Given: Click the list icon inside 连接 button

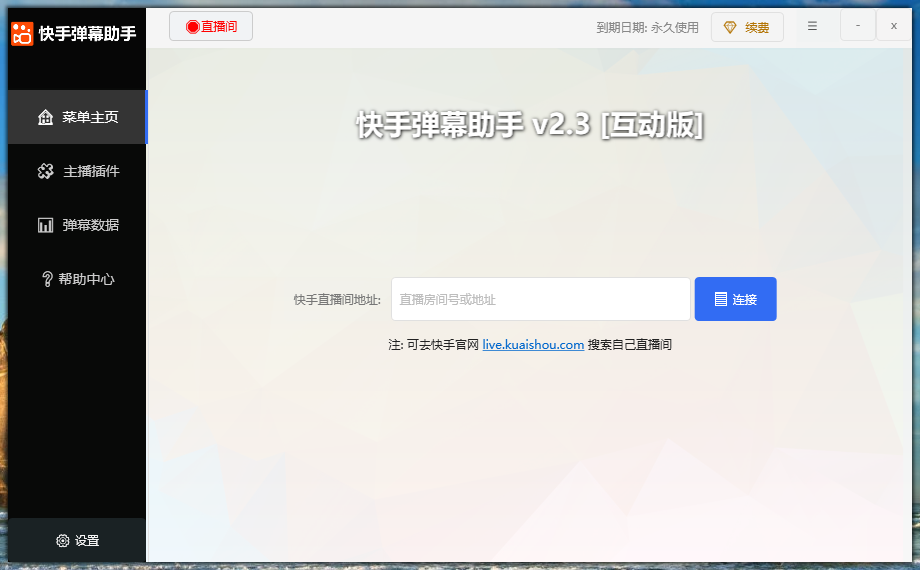Looking at the screenshot, I should click(720, 299).
